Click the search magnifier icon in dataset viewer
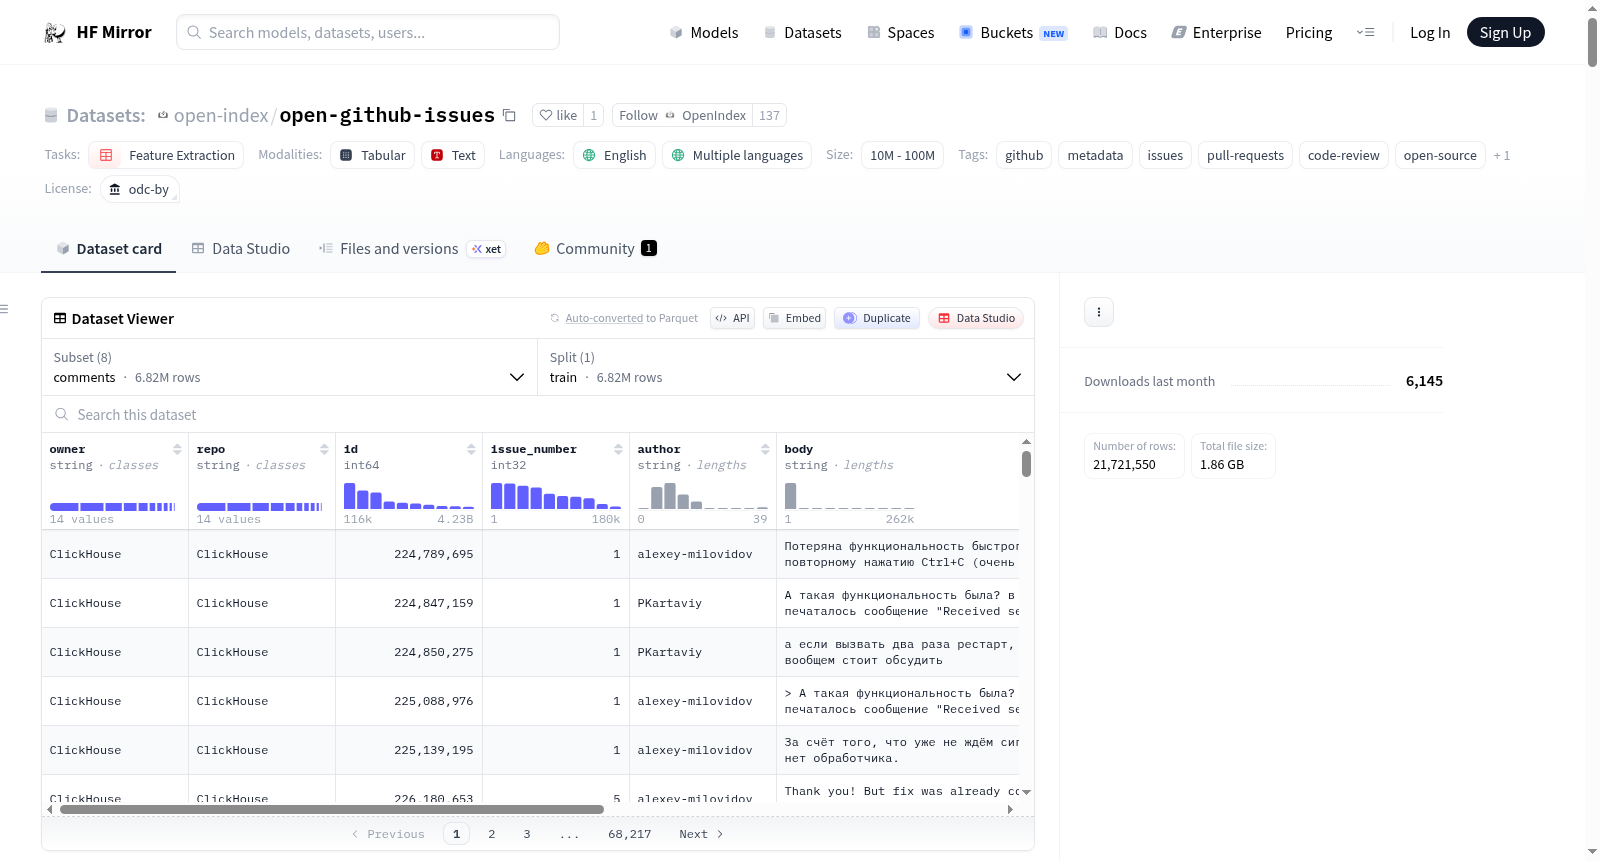1600x861 pixels. coord(62,415)
